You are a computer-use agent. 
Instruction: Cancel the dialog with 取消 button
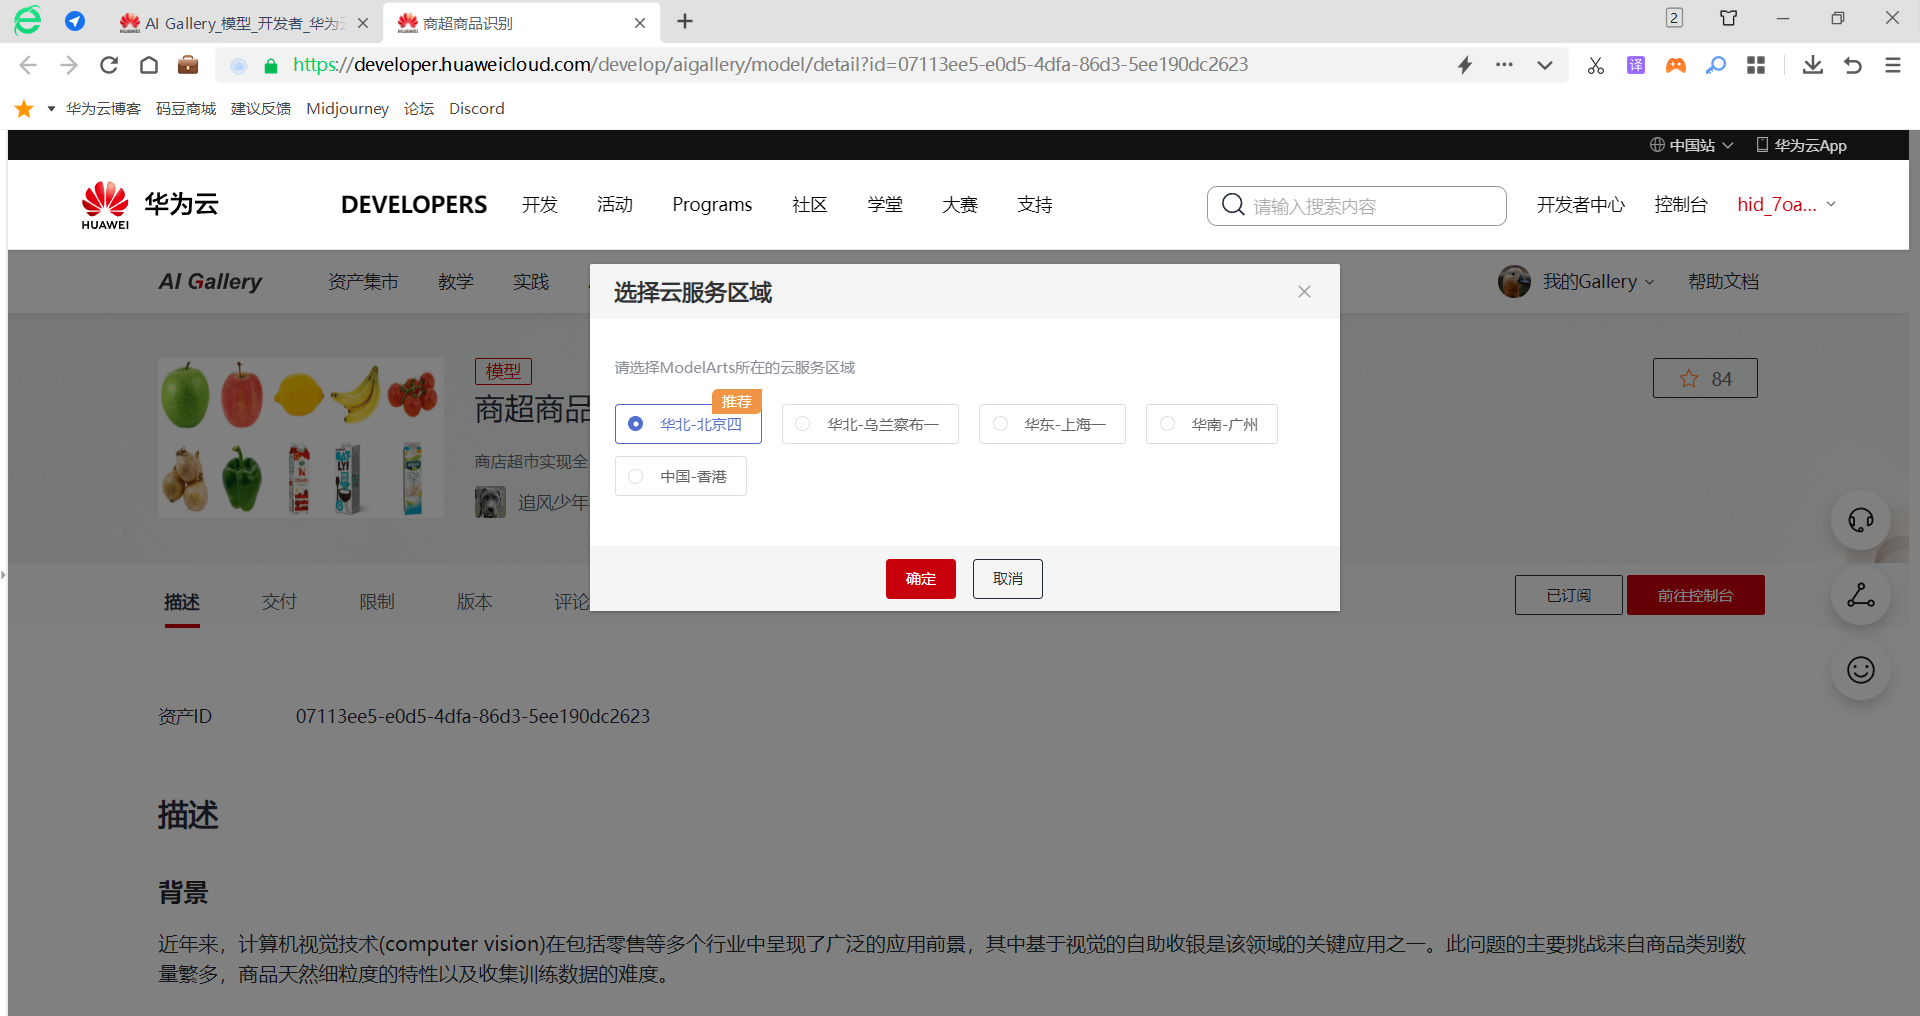pos(1008,579)
